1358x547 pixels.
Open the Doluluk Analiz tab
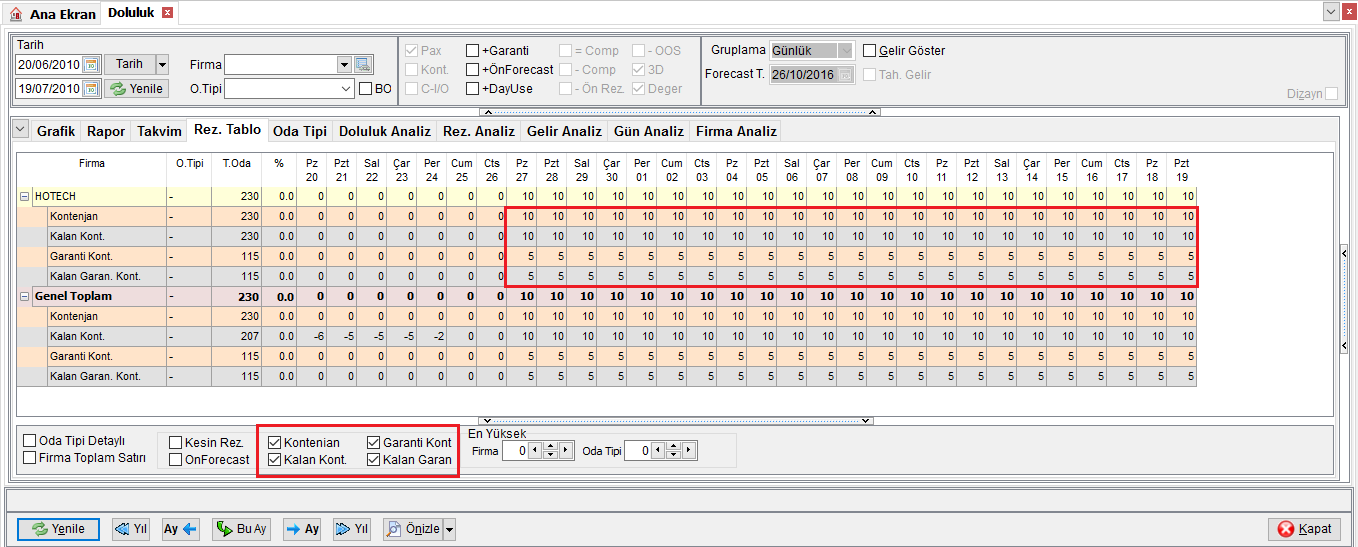tap(385, 131)
